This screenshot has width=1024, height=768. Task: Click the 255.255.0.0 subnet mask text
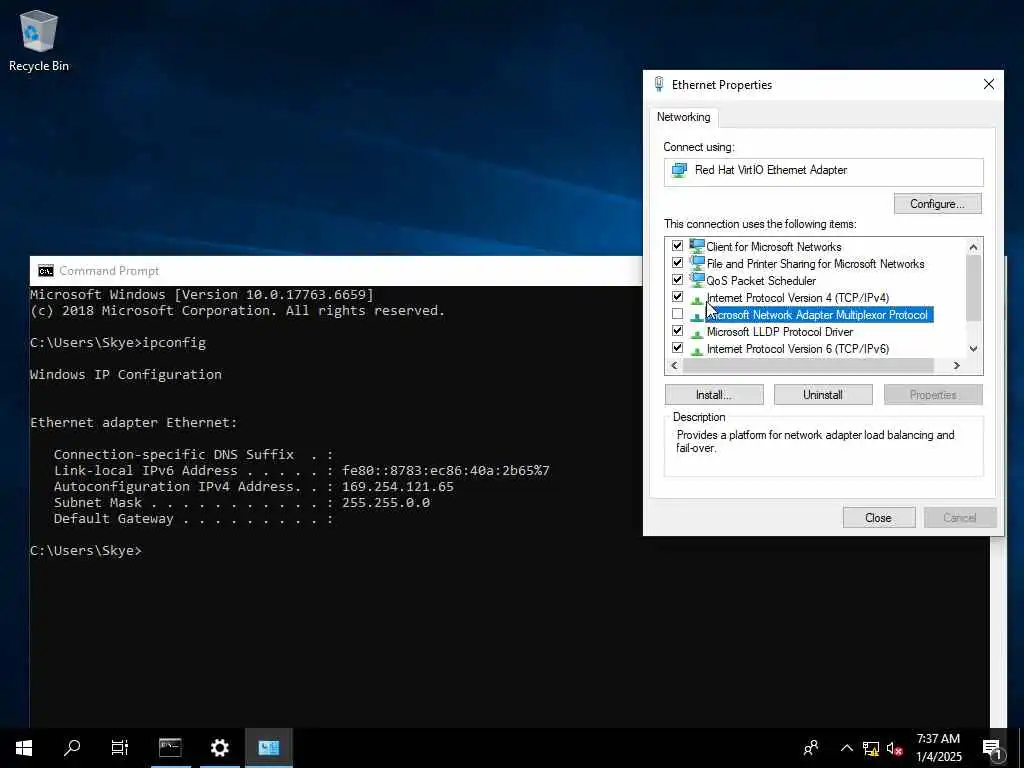[x=386, y=502]
